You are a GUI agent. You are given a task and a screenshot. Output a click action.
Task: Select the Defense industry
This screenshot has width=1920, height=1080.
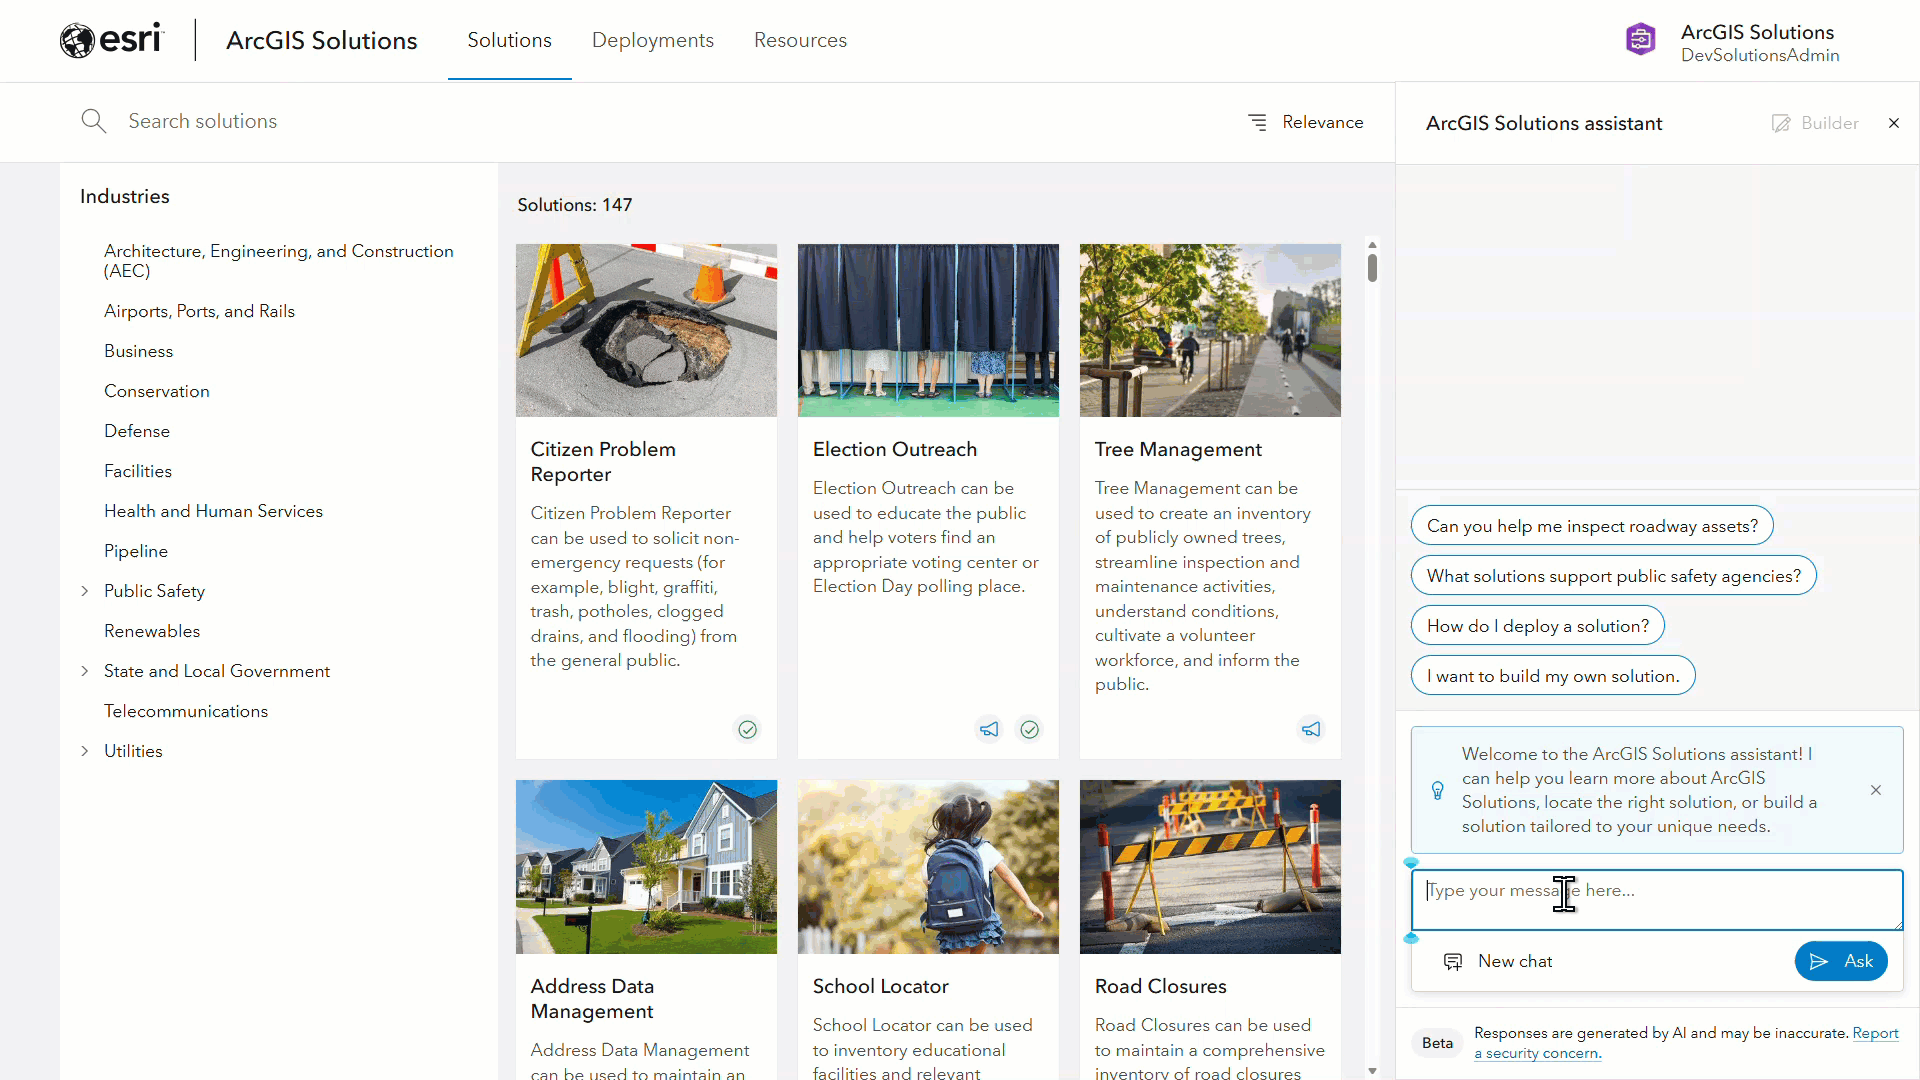[137, 431]
